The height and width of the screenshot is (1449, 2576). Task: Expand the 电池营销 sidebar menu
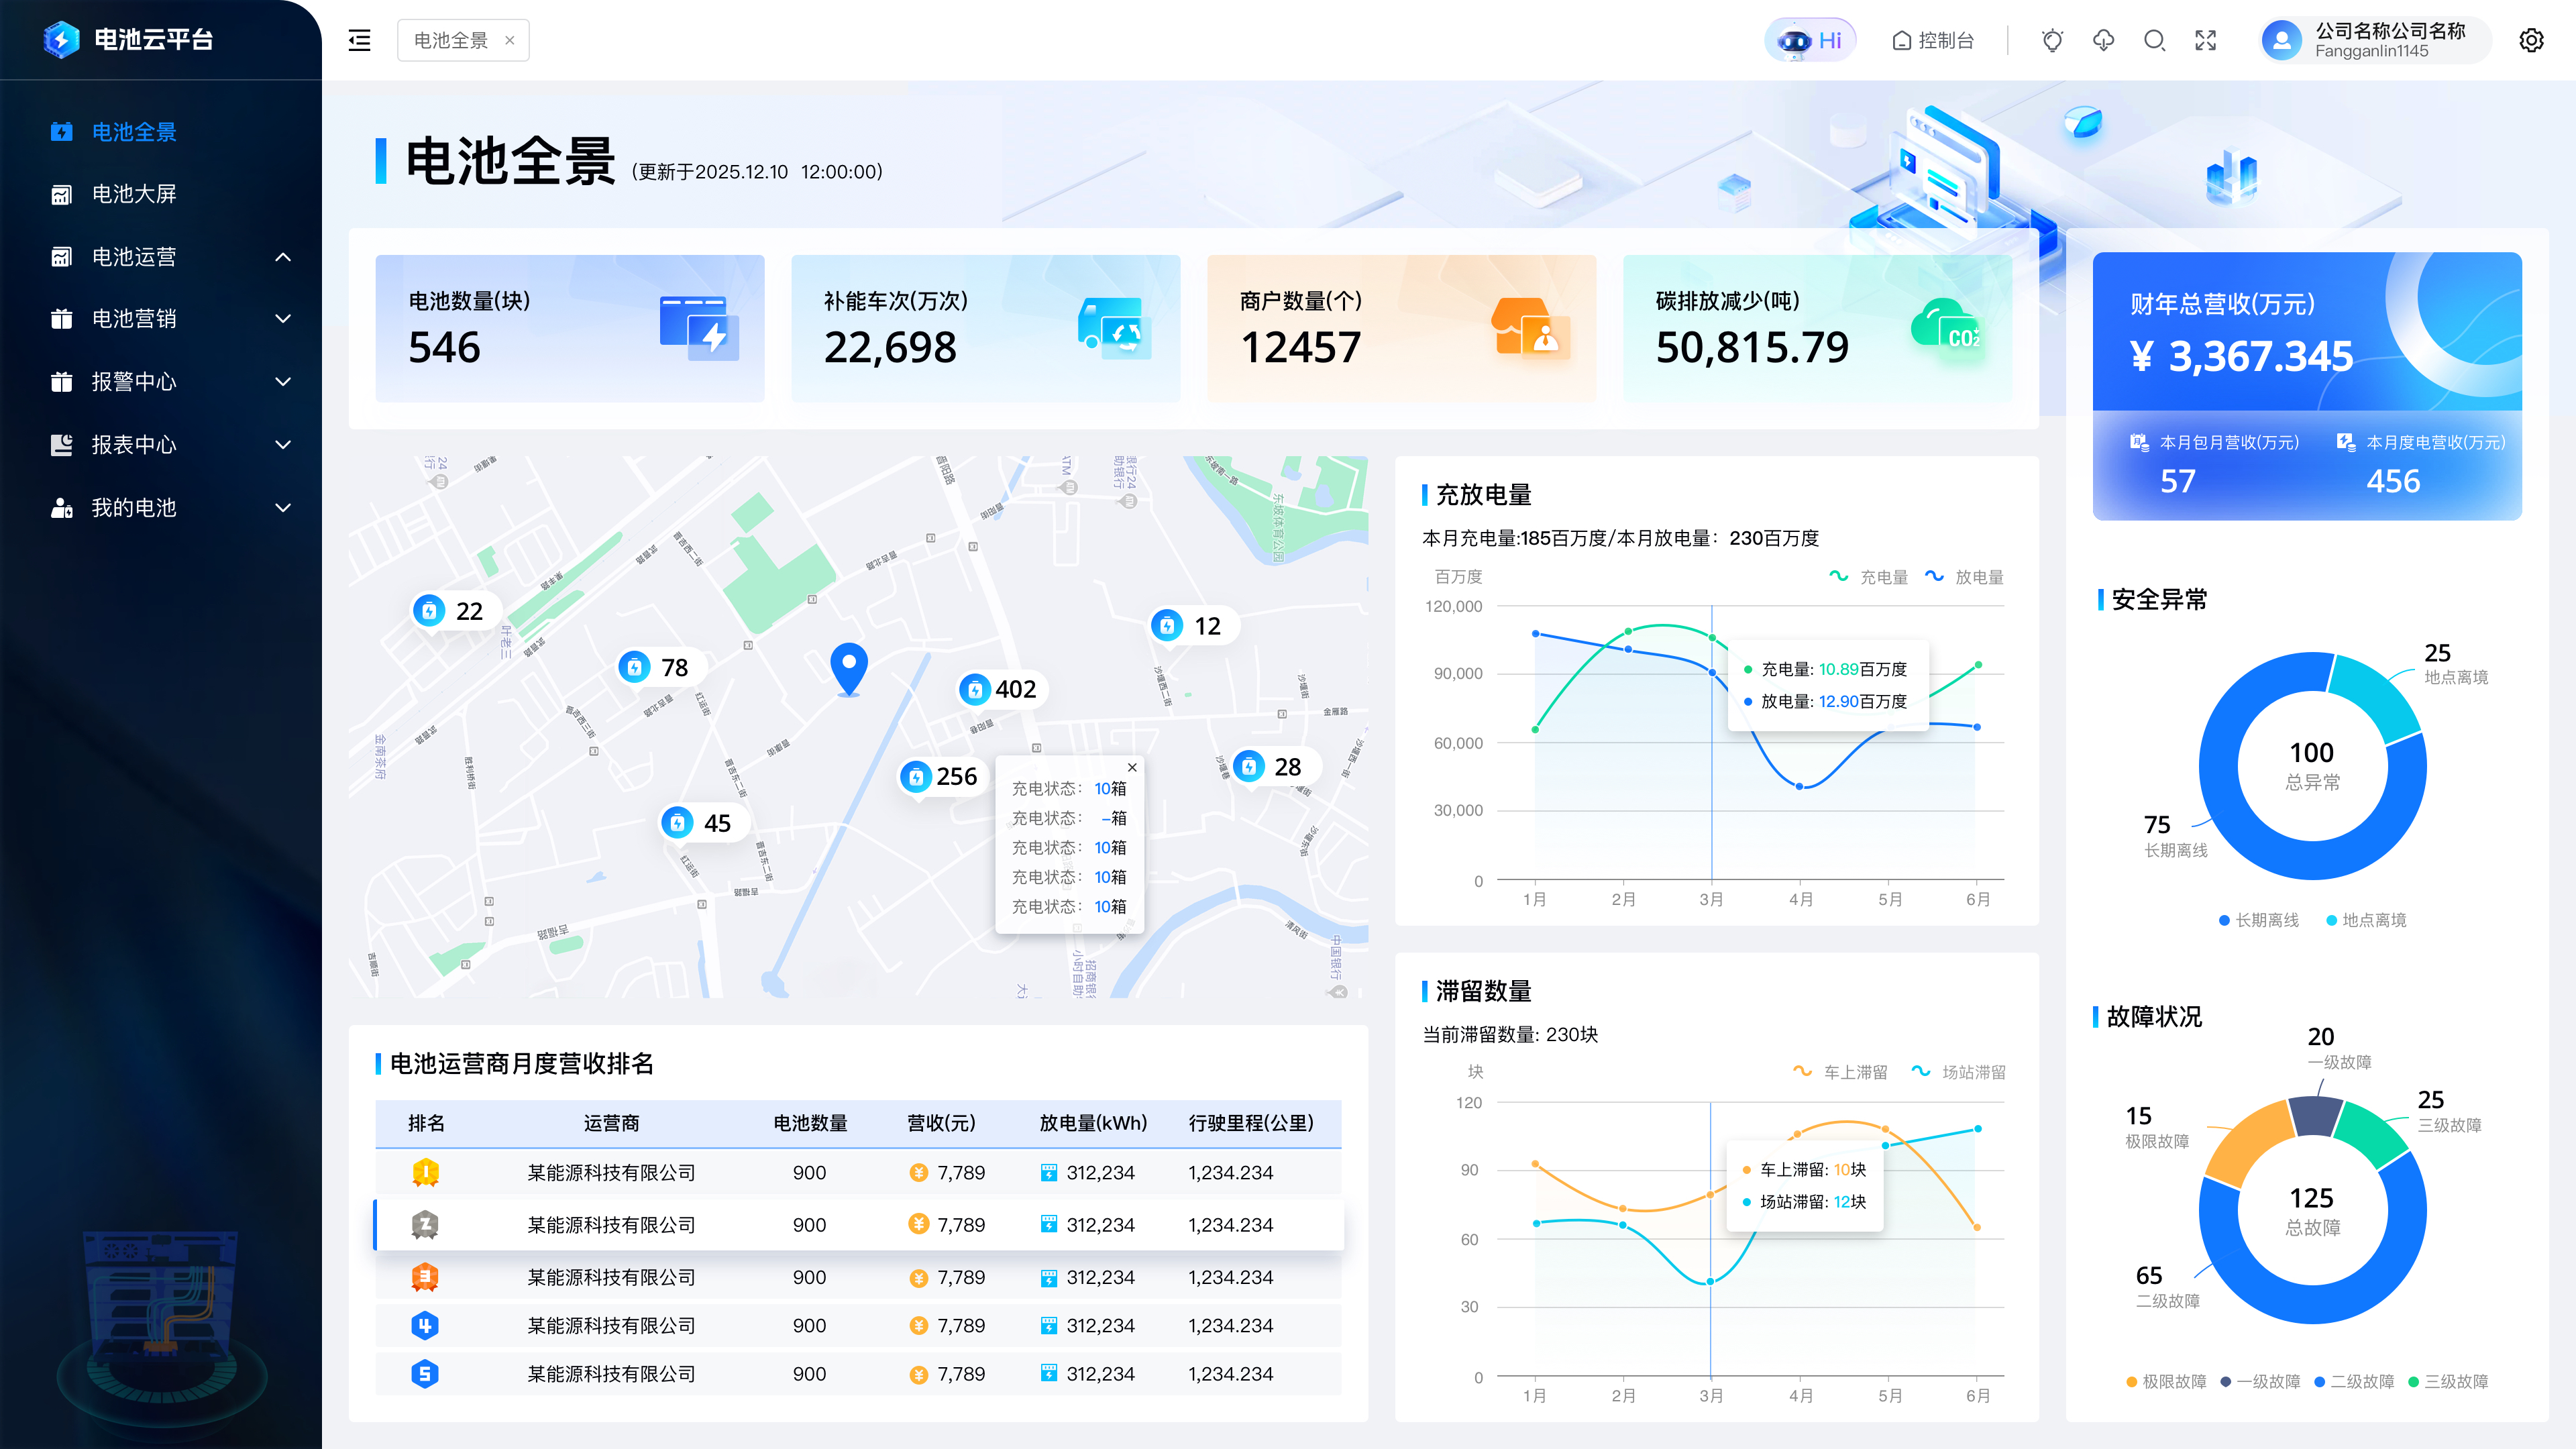coord(283,319)
